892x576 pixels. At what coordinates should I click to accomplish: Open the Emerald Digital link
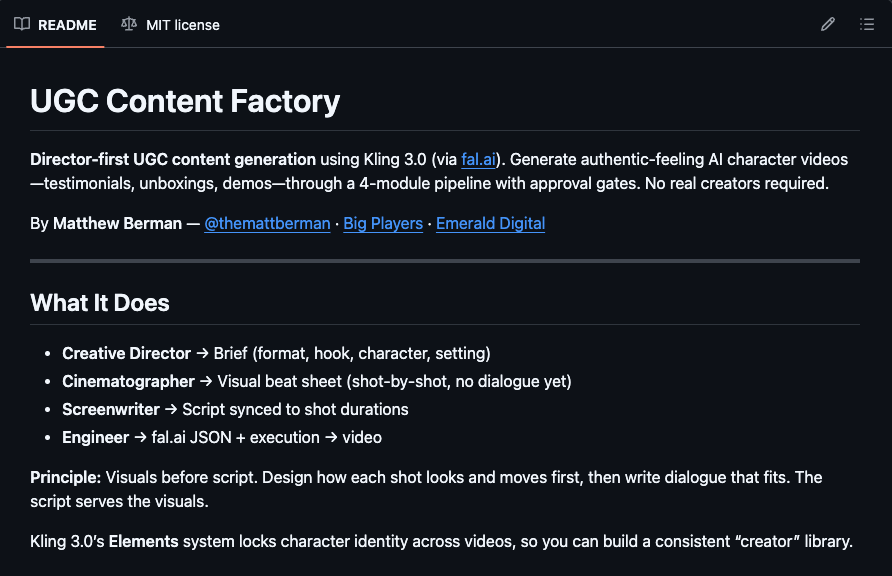(490, 223)
